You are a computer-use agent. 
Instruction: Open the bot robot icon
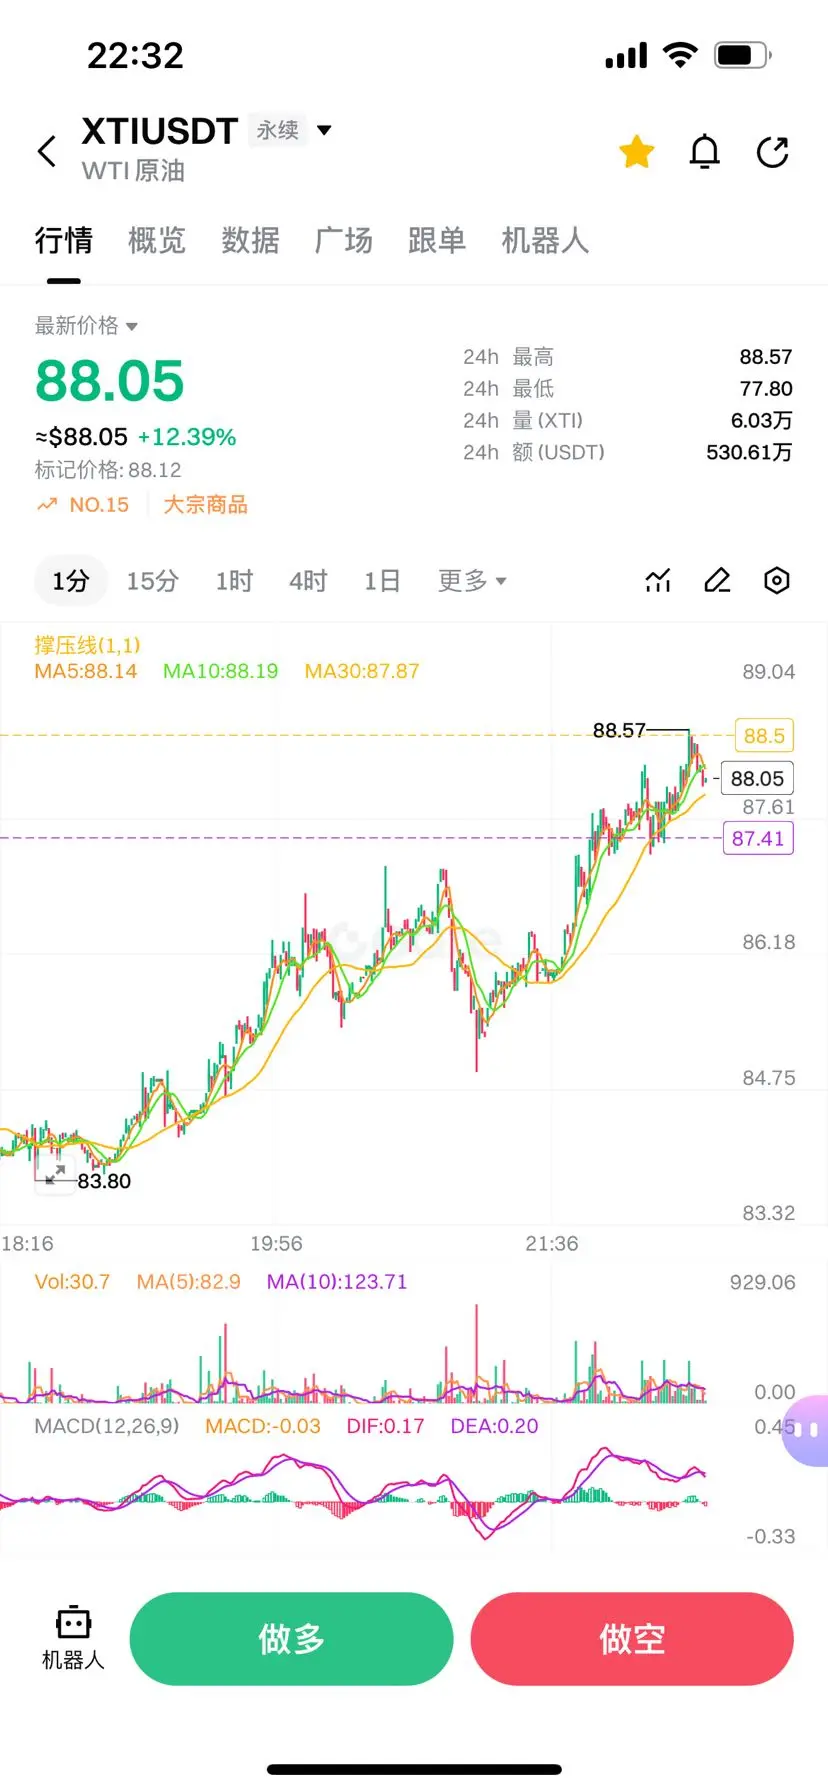pos(73,1622)
